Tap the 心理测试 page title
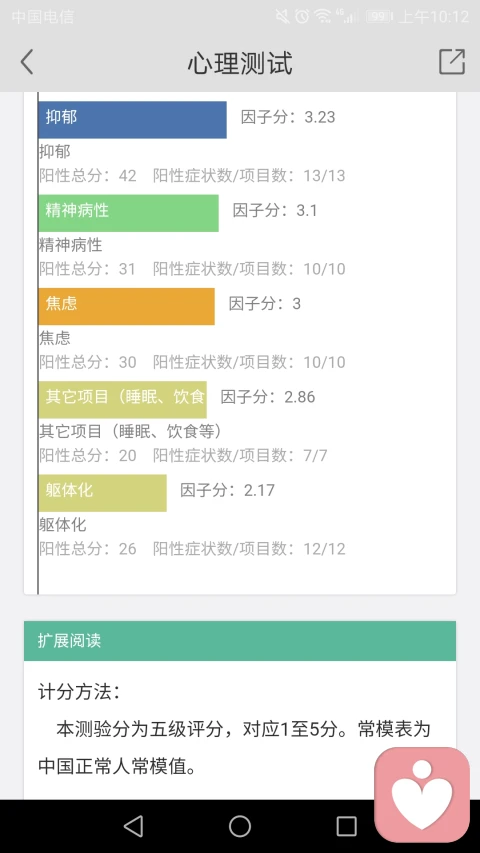The height and width of the screenshot is (853, 480). point(240,63)
